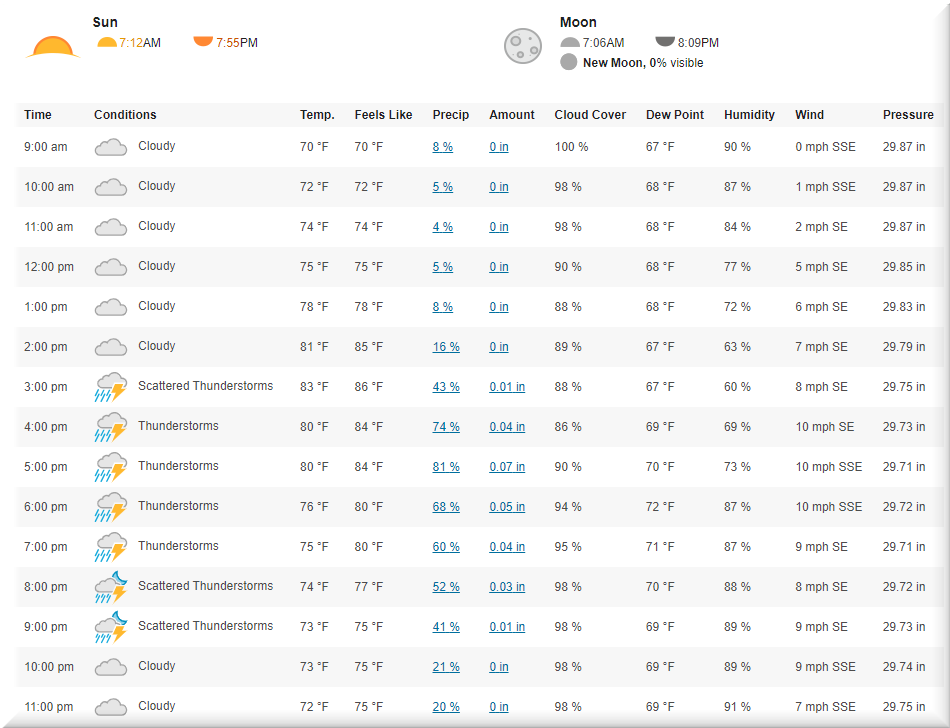The width and height of the screenshot is (950, 728).
Task: Click the New Moon phase icon
Action: coord(569,62)
